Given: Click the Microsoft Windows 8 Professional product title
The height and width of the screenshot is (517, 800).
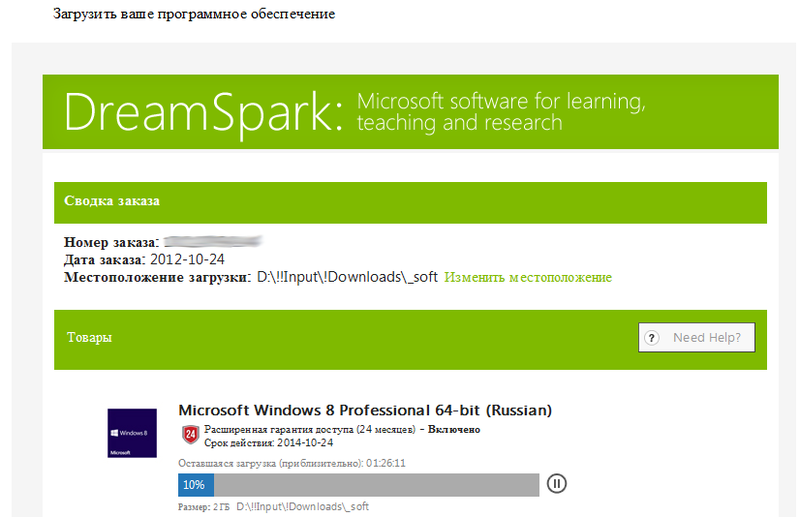Looking at the screenshot, I should coord(365,410).
